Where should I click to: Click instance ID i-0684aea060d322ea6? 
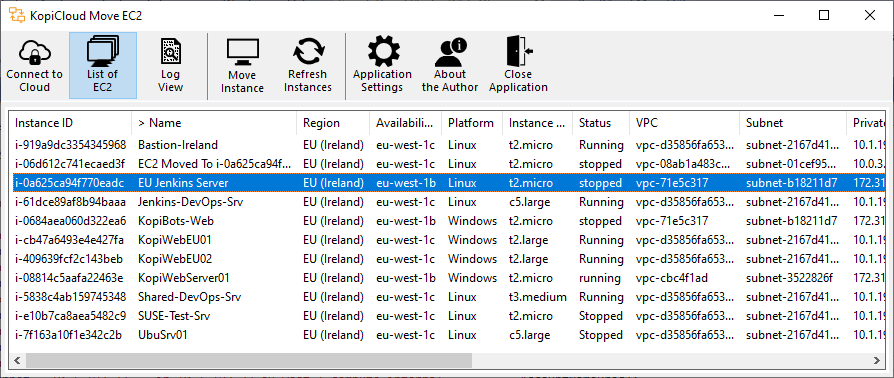[x=71, y=221]
